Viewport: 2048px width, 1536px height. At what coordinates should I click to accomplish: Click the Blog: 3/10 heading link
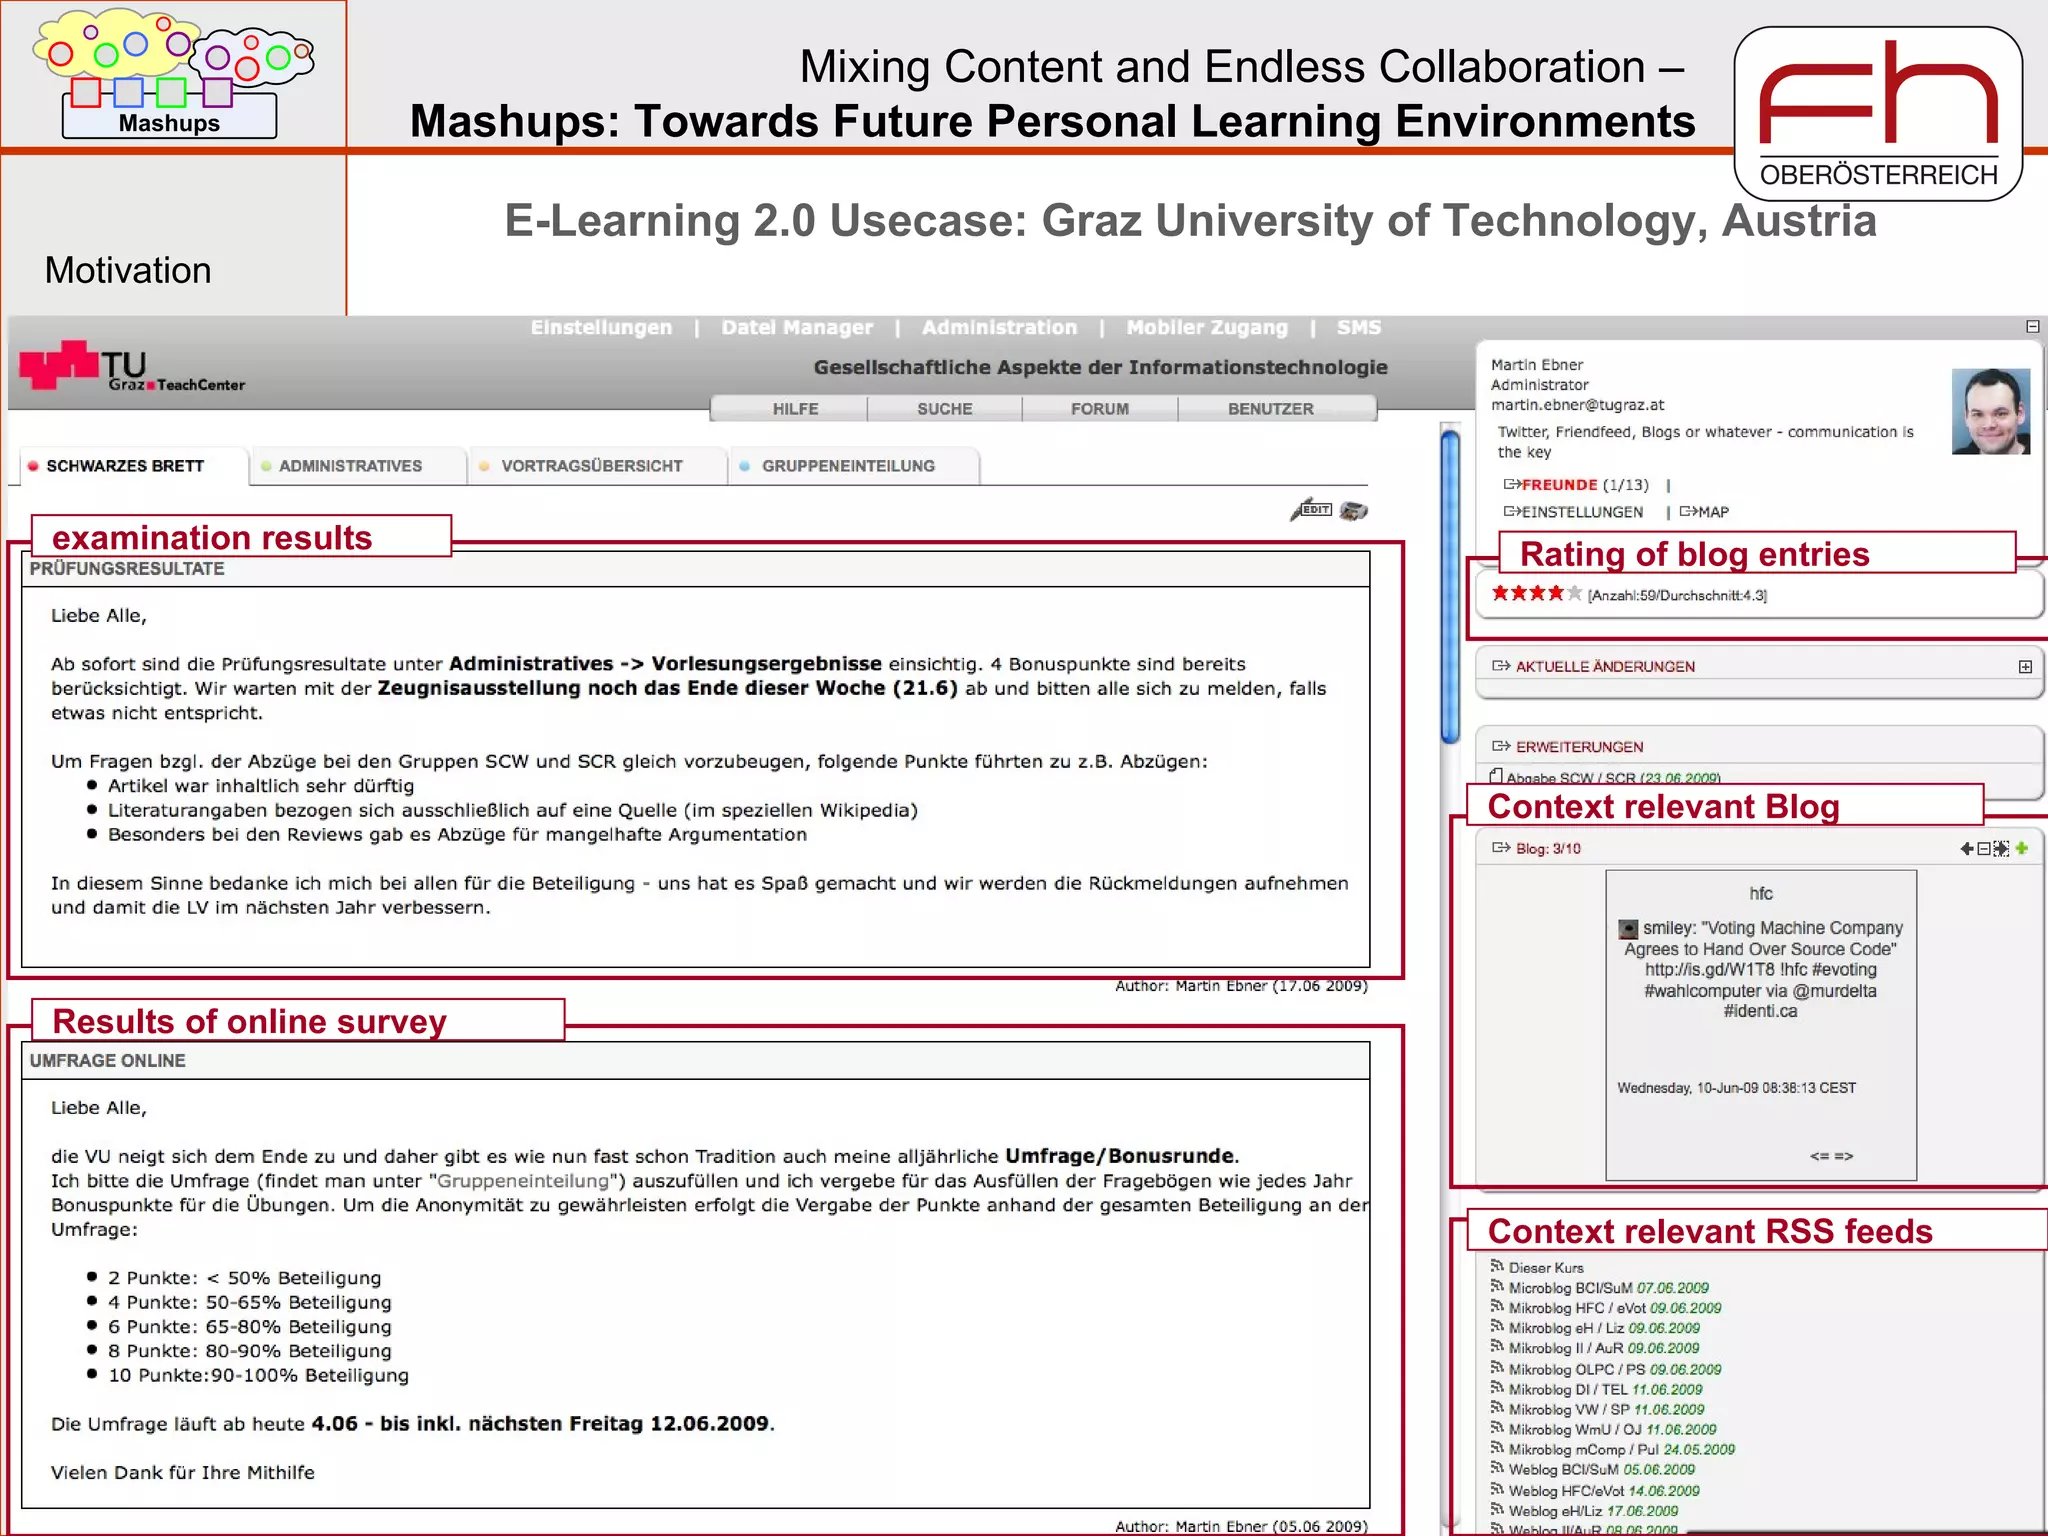coord(1548,849)
